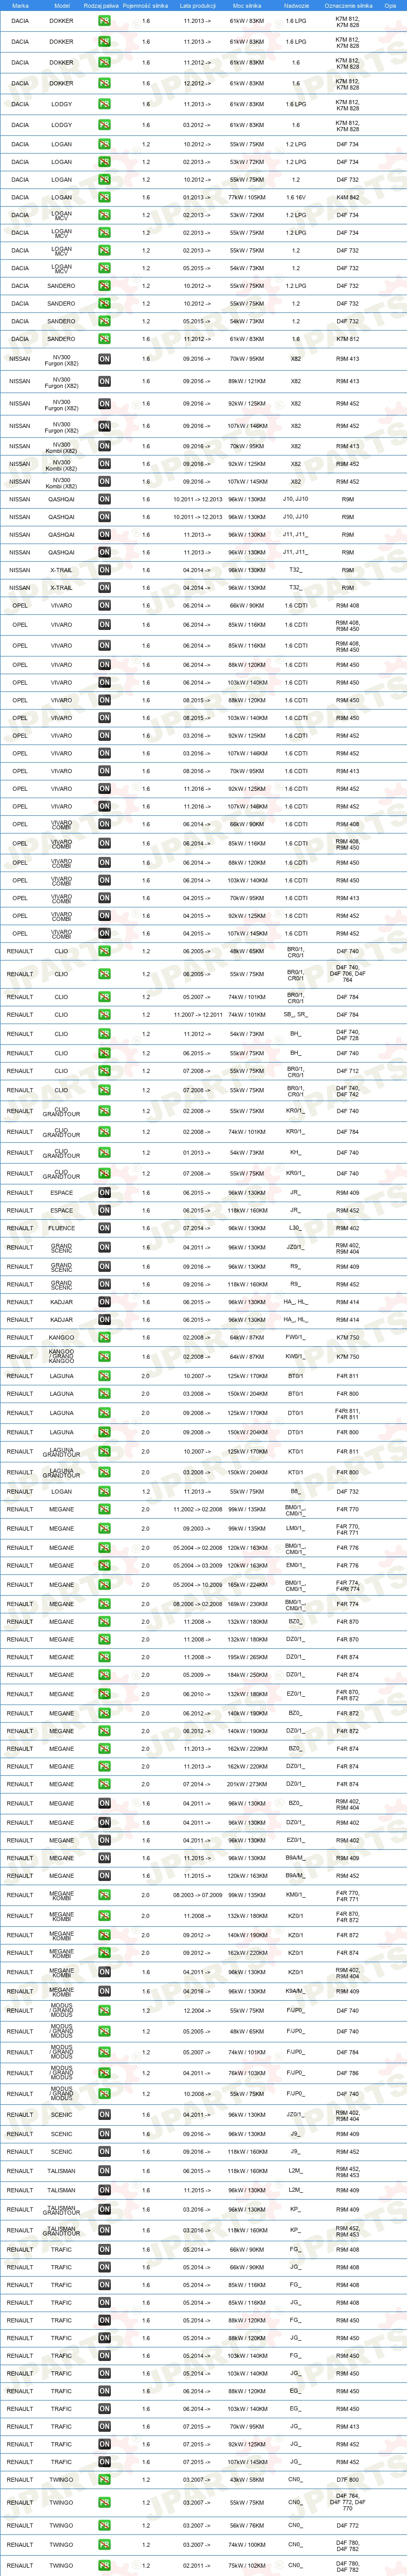Click the 'F4Rt 811, F4R 811' engine cell
The width and height of the screenshot is (407, 2576).
348,1413
